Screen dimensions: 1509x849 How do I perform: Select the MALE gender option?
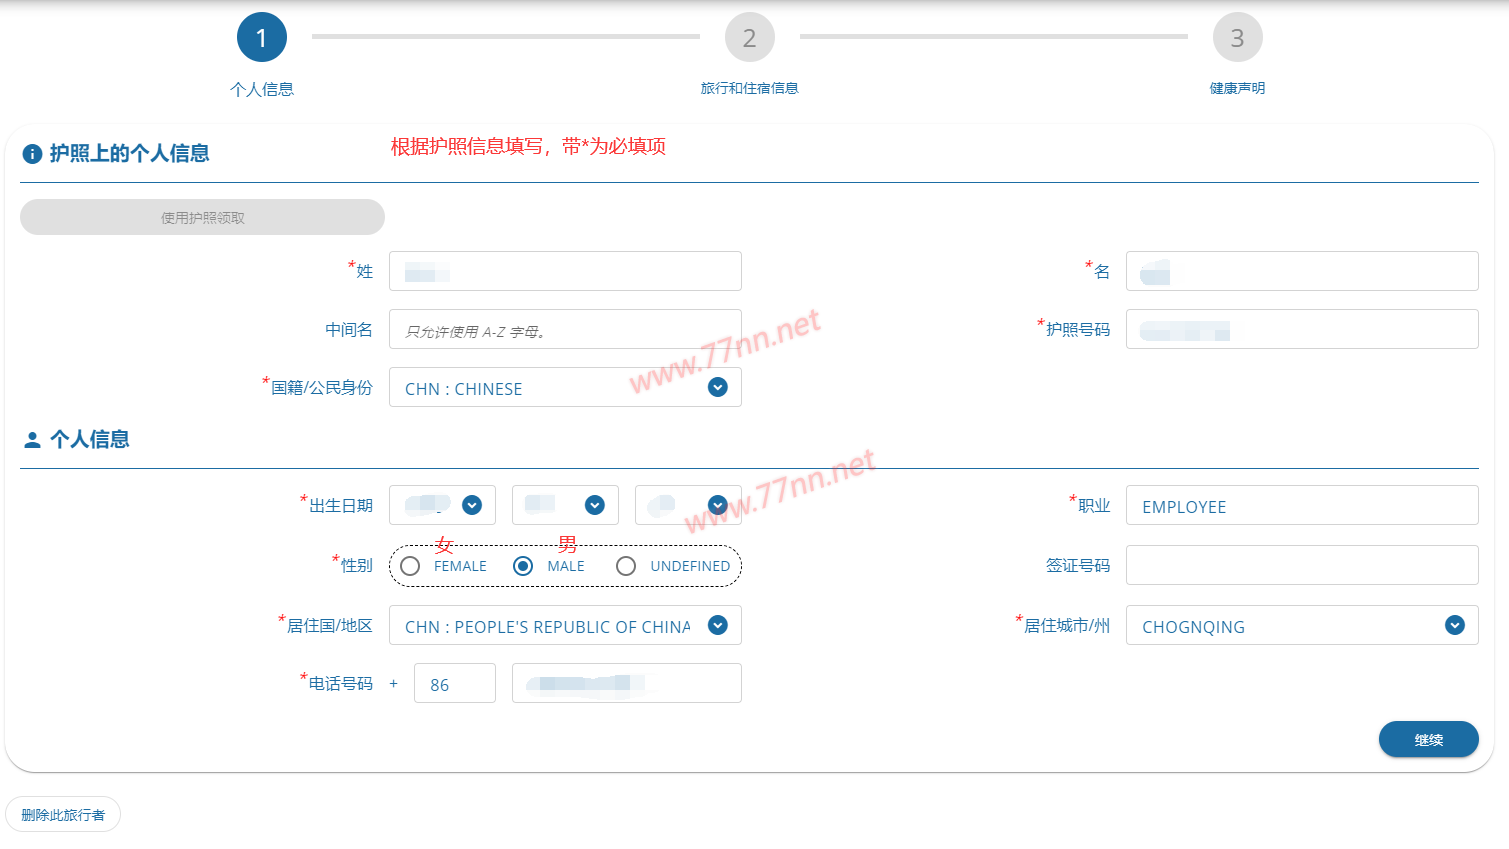click(523, 565)
